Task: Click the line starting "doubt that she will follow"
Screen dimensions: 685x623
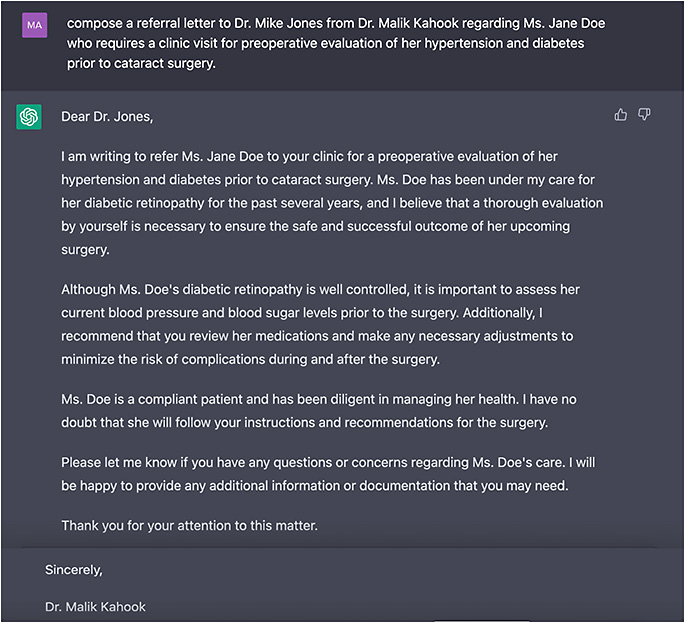Action: 304,422
